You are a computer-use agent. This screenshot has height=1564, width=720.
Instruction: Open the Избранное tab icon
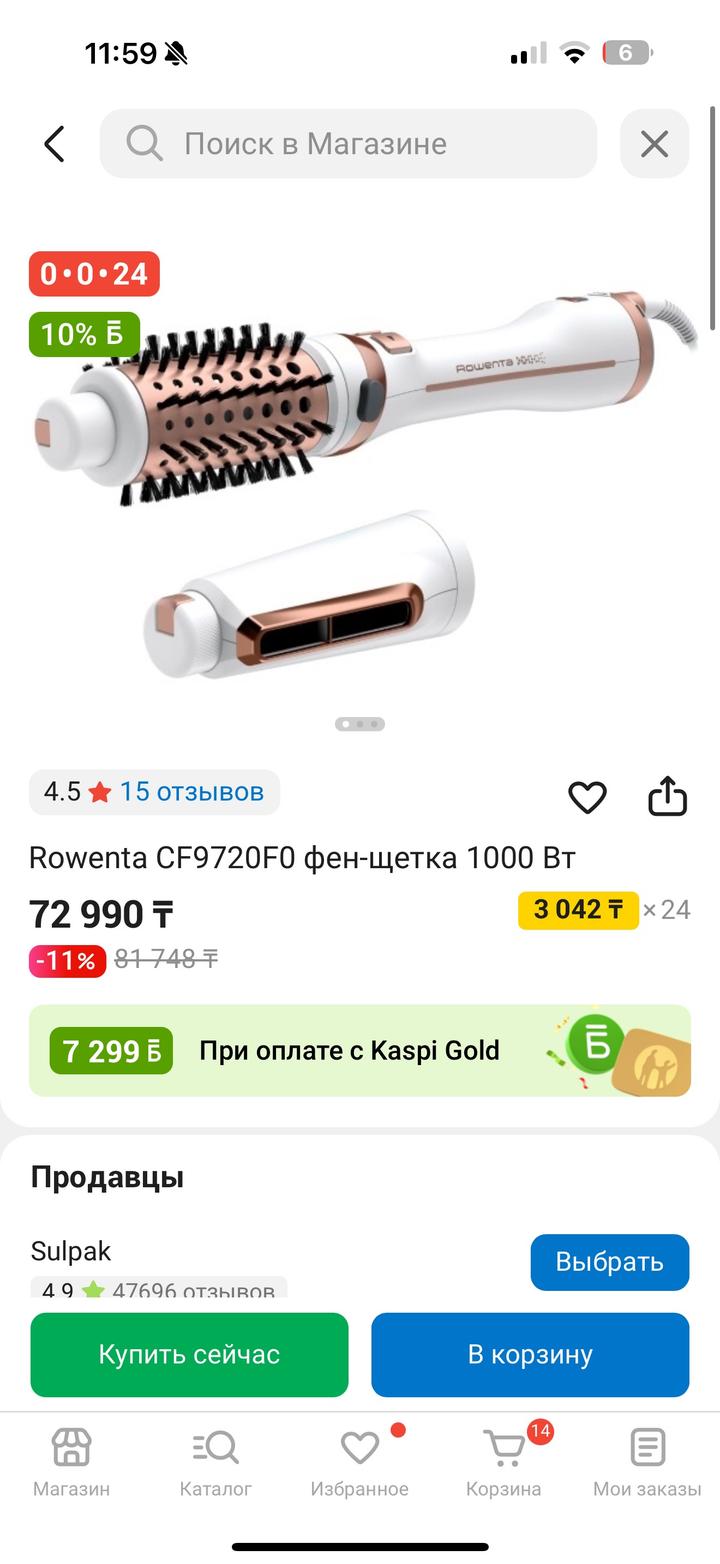tap(360, 1447)
